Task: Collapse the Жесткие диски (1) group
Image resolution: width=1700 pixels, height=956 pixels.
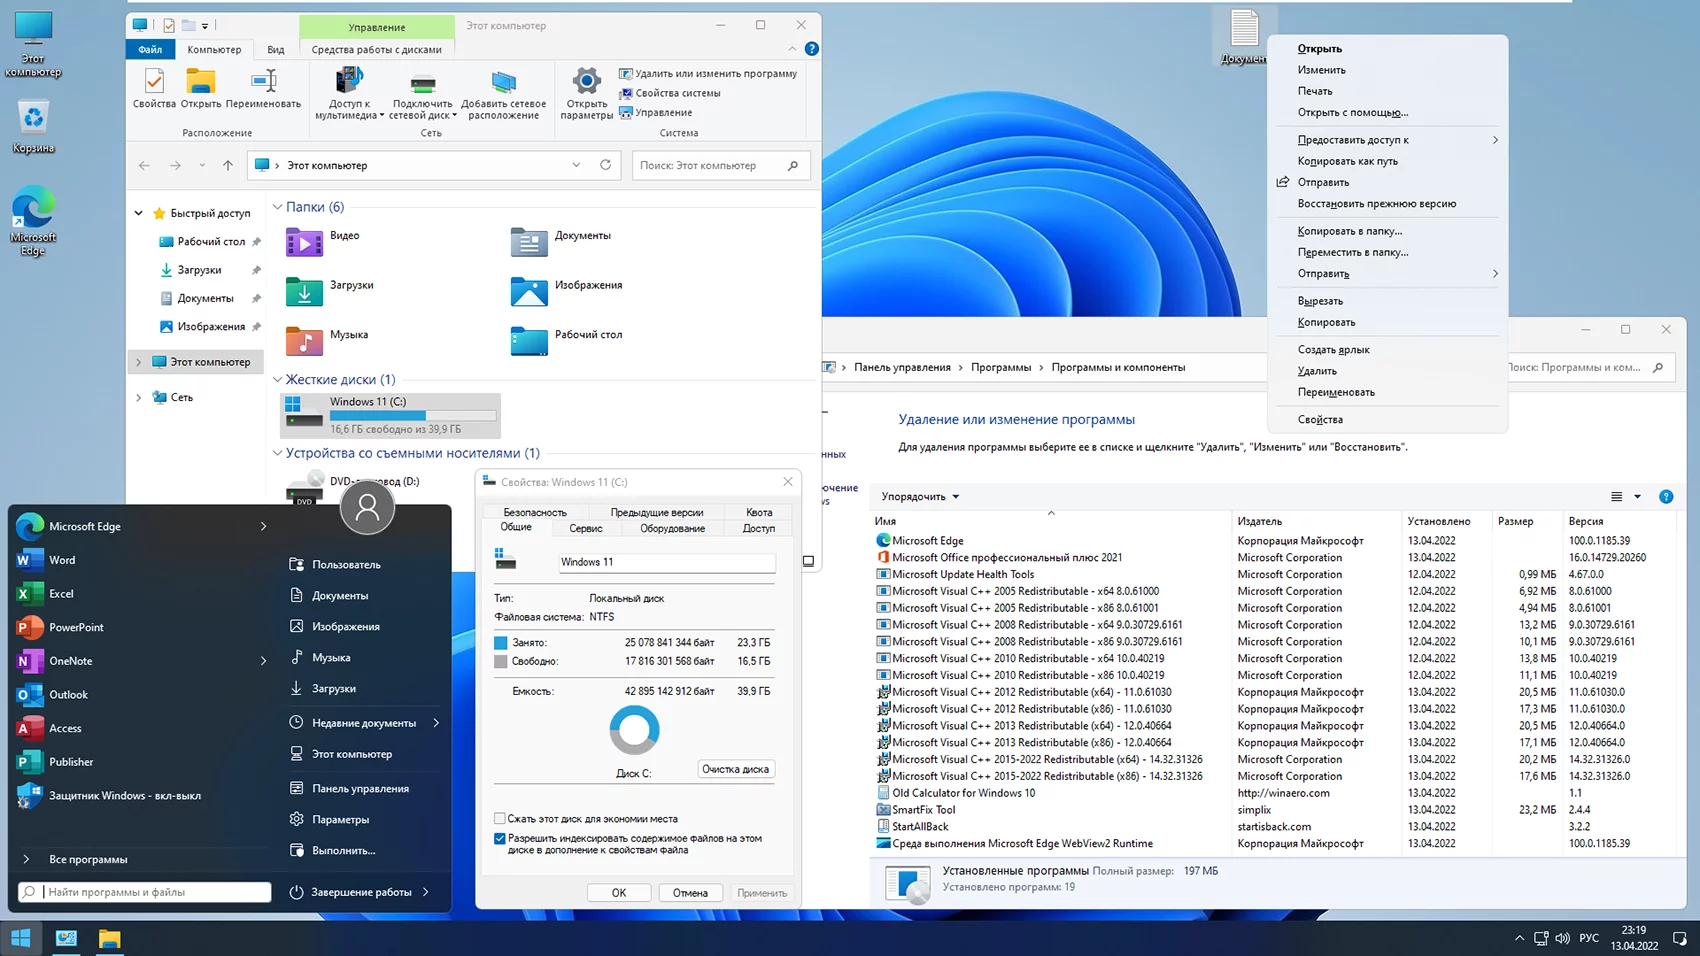Action: pos(278,380)
